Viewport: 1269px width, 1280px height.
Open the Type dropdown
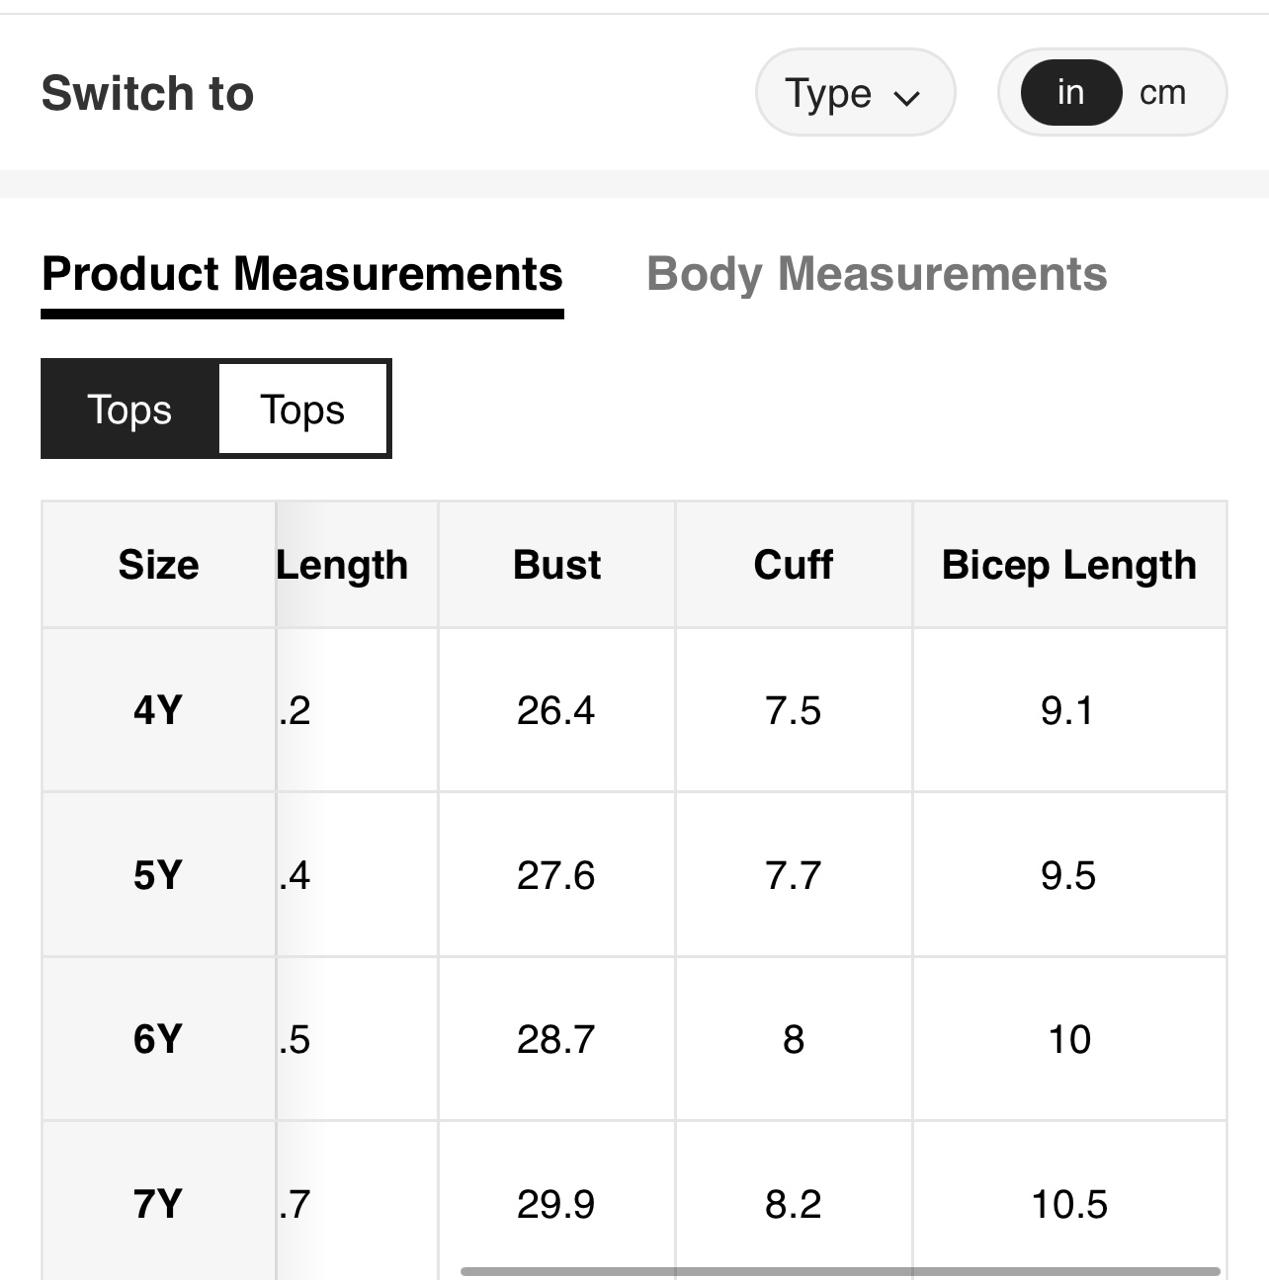[x=854, y=93]
